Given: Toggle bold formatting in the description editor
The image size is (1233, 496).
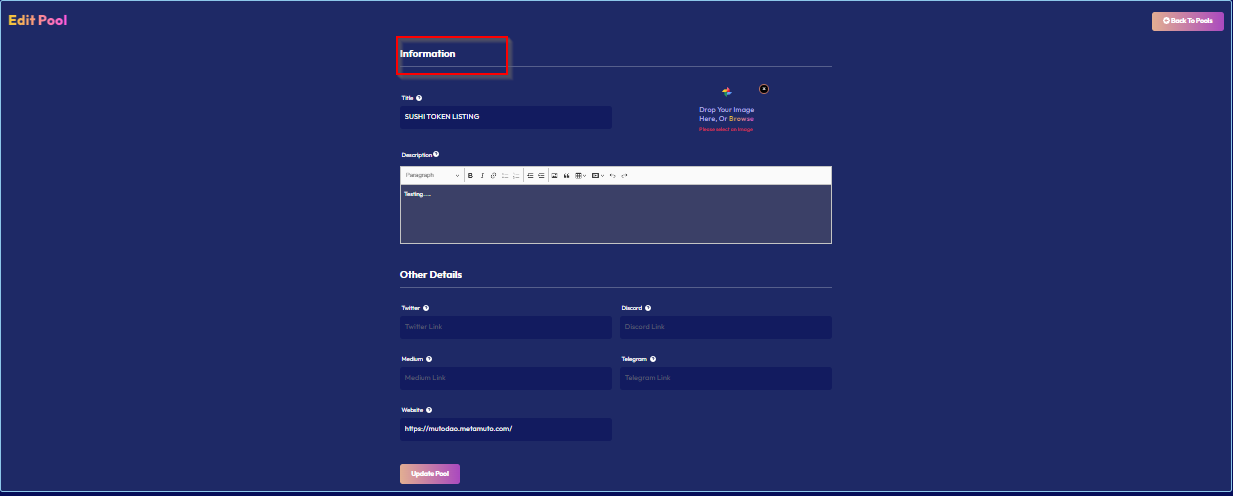Looking at the screenshot, I should click(x=470, y=175).
